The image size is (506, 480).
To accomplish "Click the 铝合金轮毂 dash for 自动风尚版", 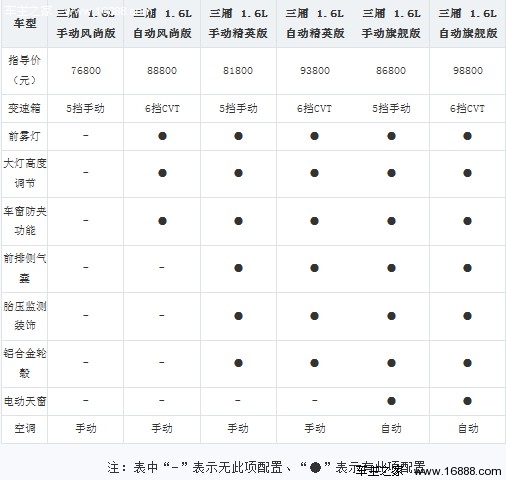I will 162,362.
